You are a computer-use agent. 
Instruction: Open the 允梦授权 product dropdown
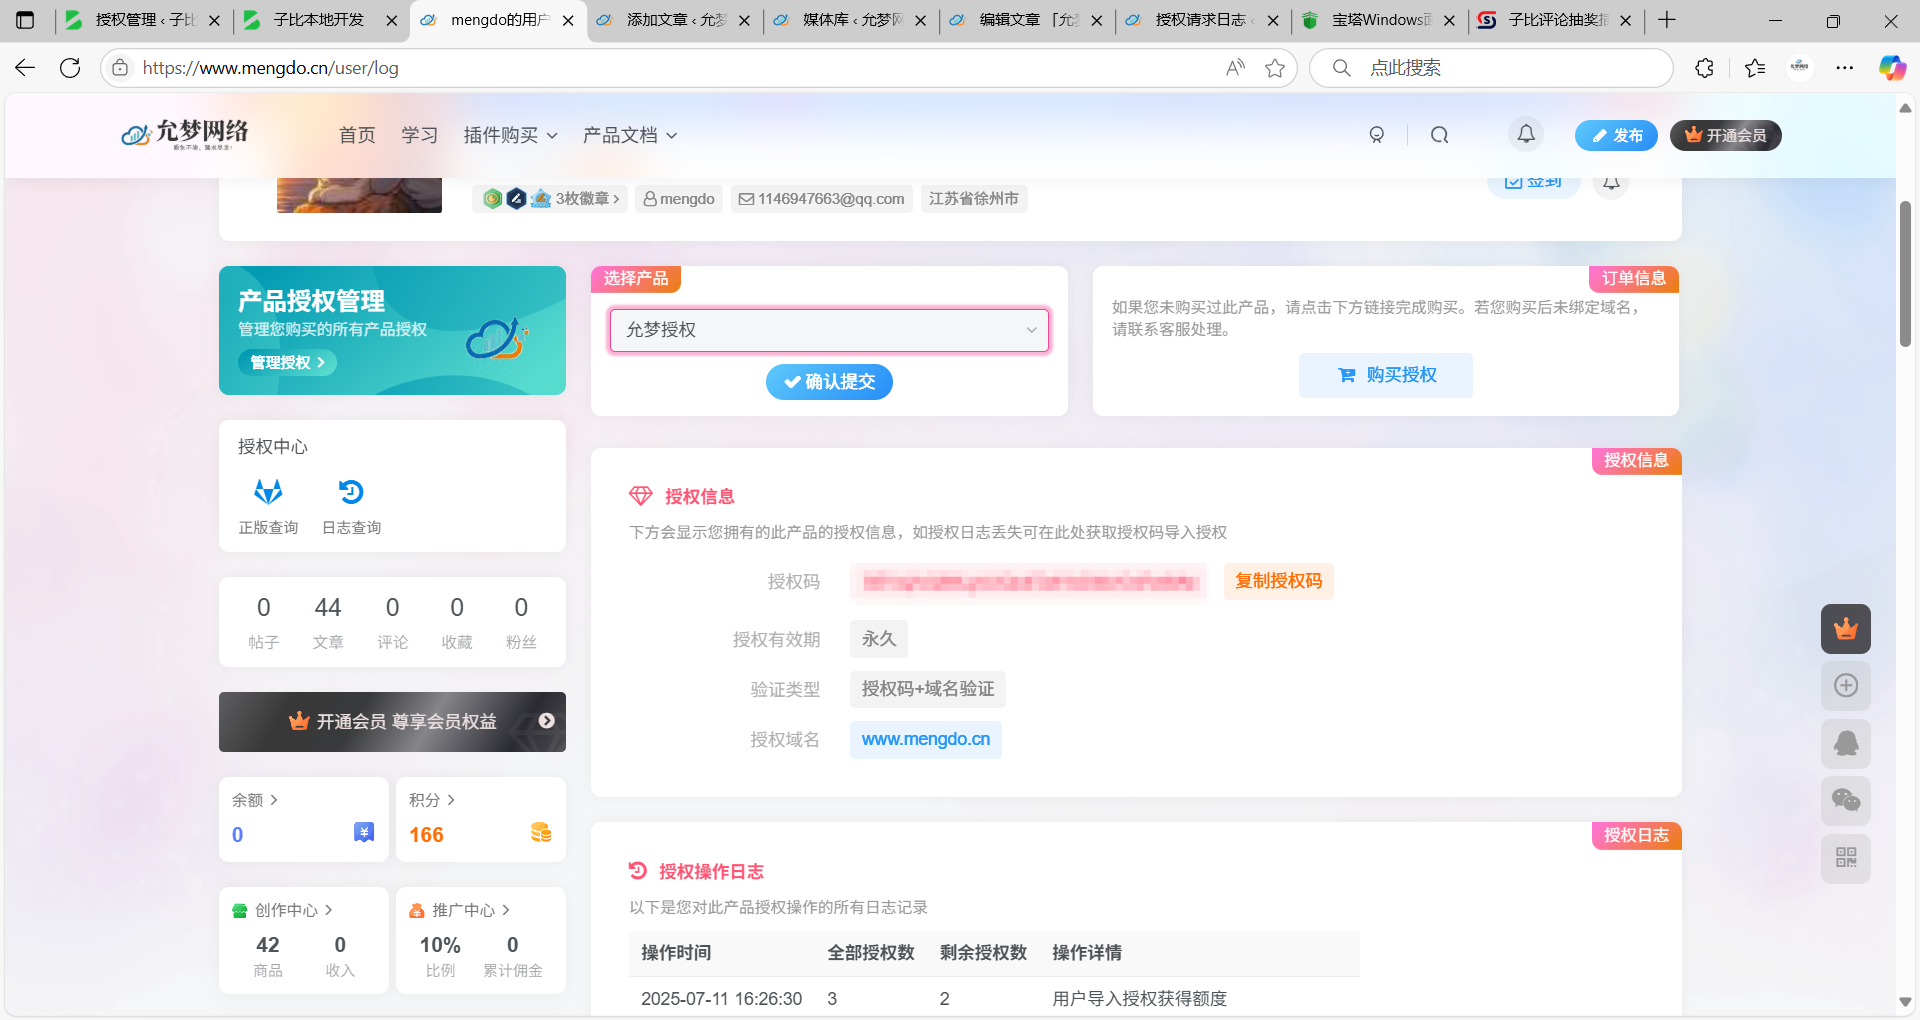(x=830, y=330)
